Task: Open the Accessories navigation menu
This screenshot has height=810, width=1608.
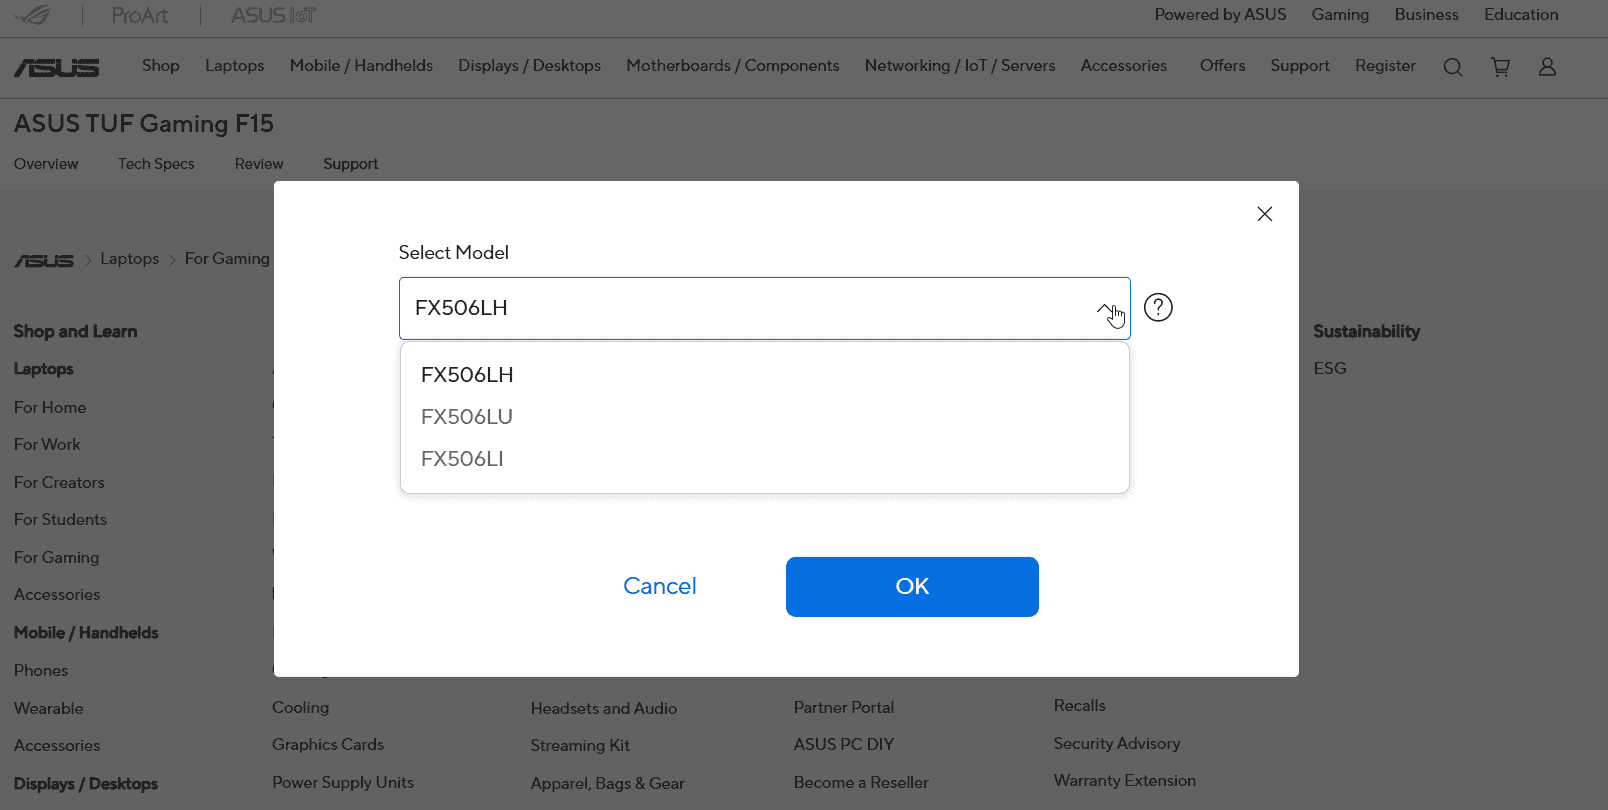Action: pos(1124,66)
